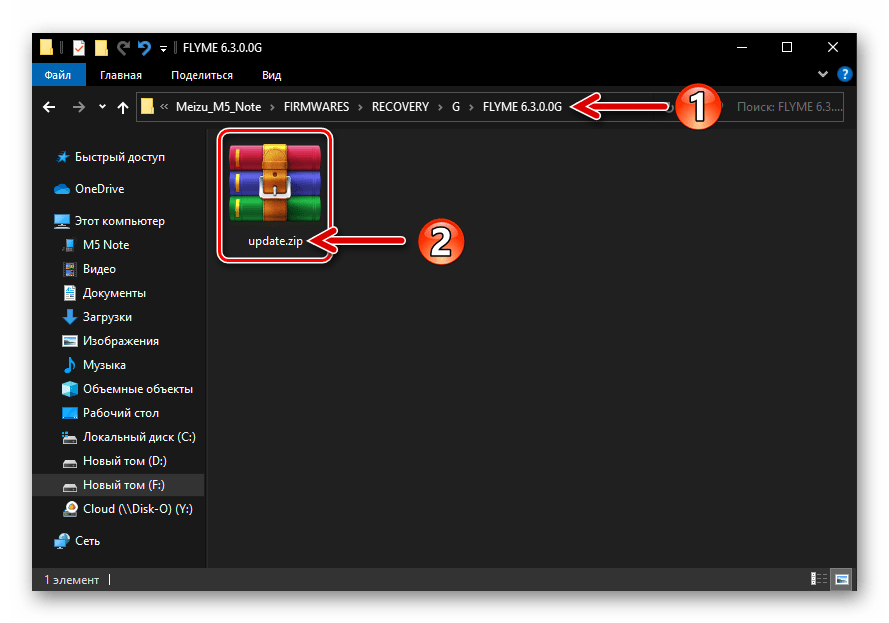Click the New Folder icon in title bar
This screenshot has width=889, height=623.
click(101, 48)
